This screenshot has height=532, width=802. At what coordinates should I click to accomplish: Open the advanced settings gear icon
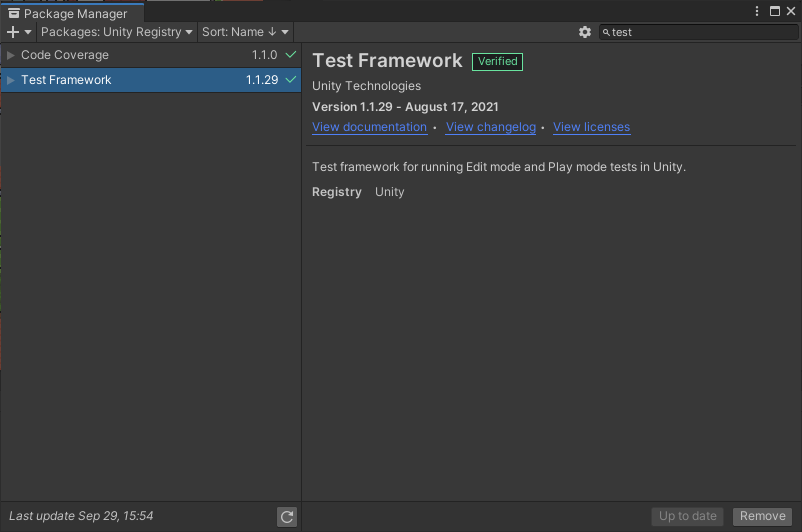coord(585,32)
